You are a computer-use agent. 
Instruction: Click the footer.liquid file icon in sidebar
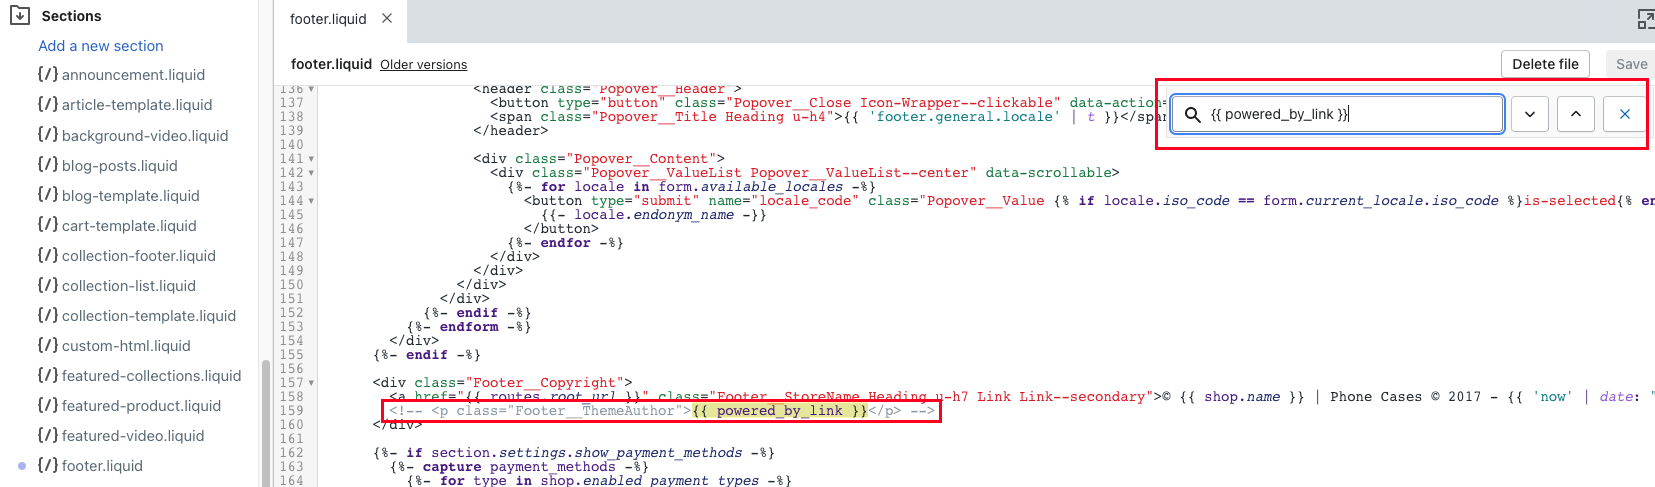[x=47, y=465]
